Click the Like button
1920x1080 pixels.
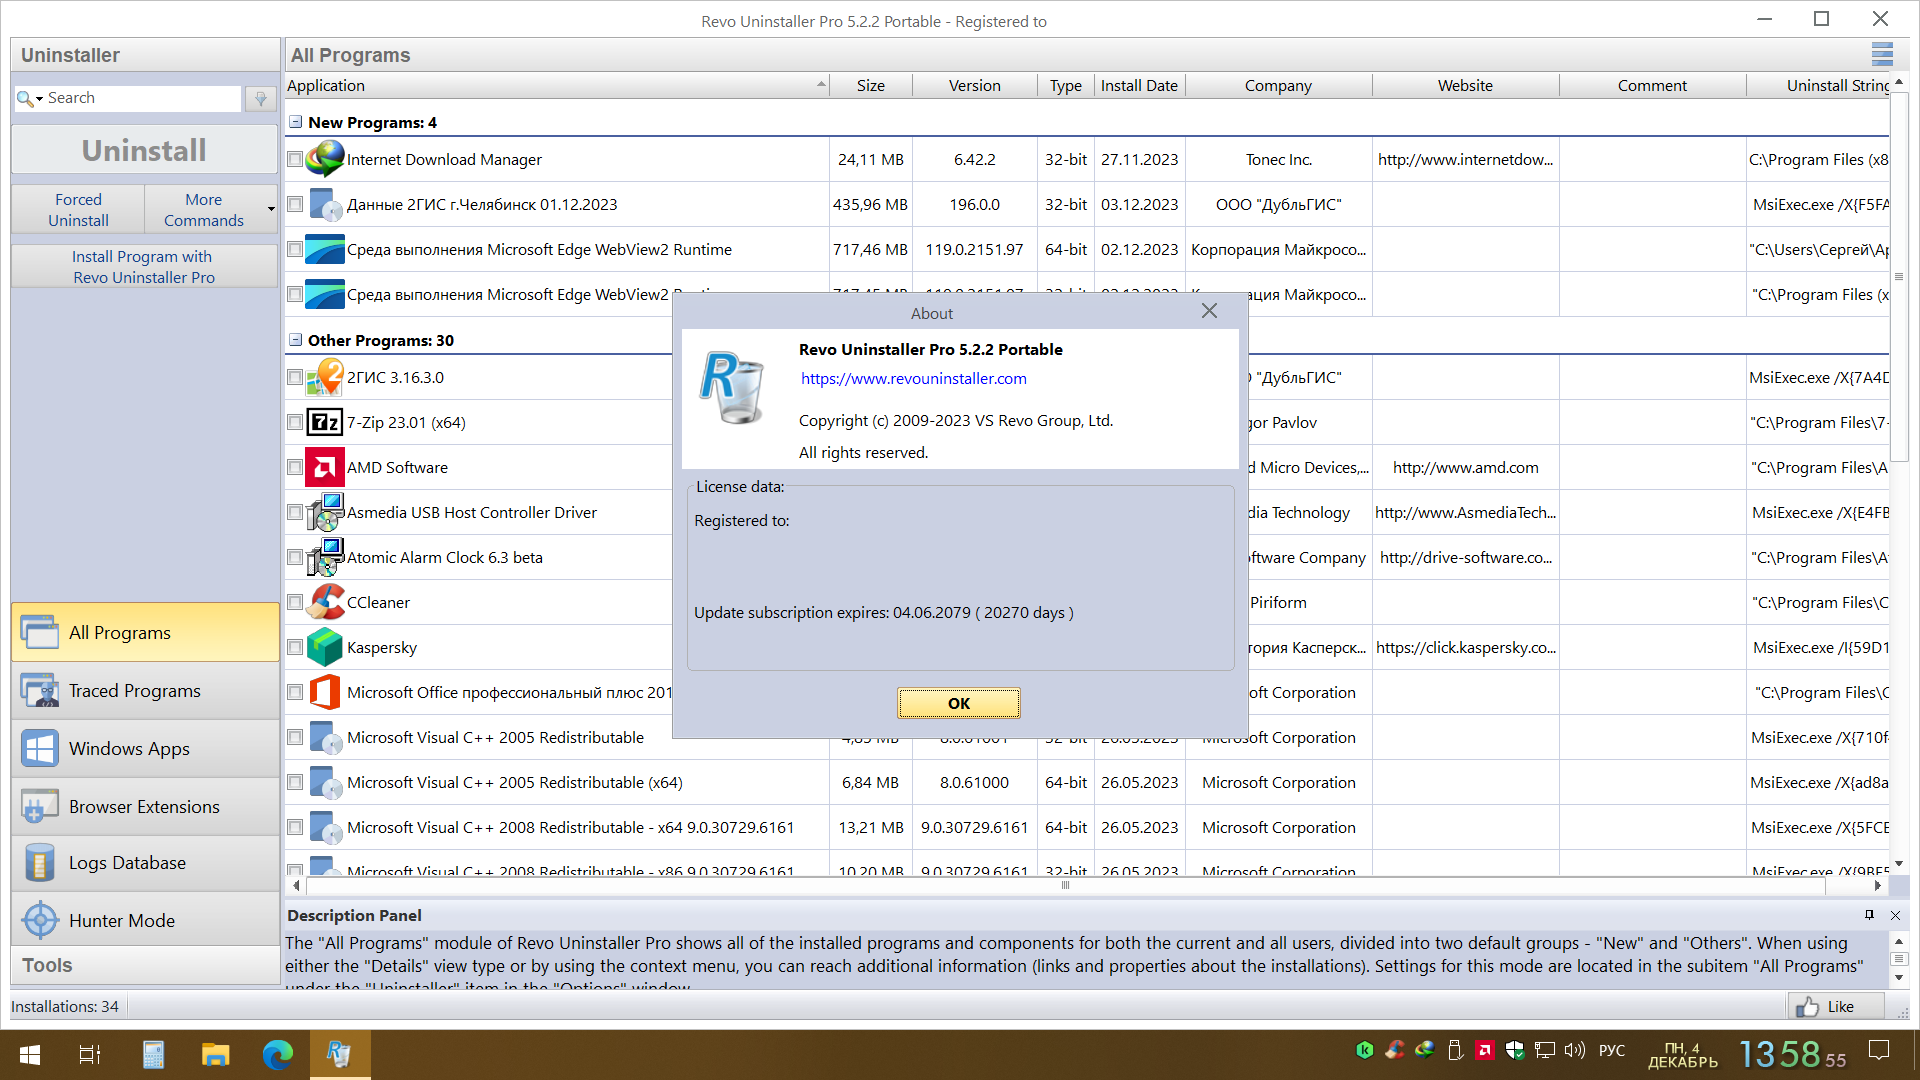1836,1006
